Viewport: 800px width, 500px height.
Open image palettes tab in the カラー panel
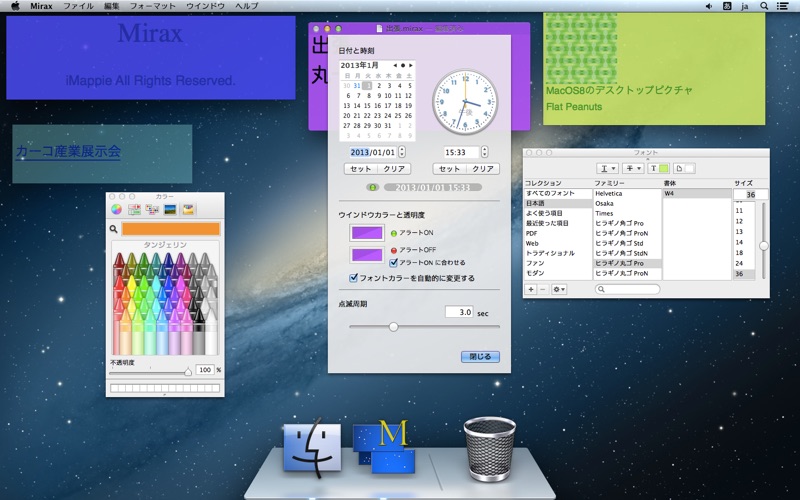tap(170, 209)
